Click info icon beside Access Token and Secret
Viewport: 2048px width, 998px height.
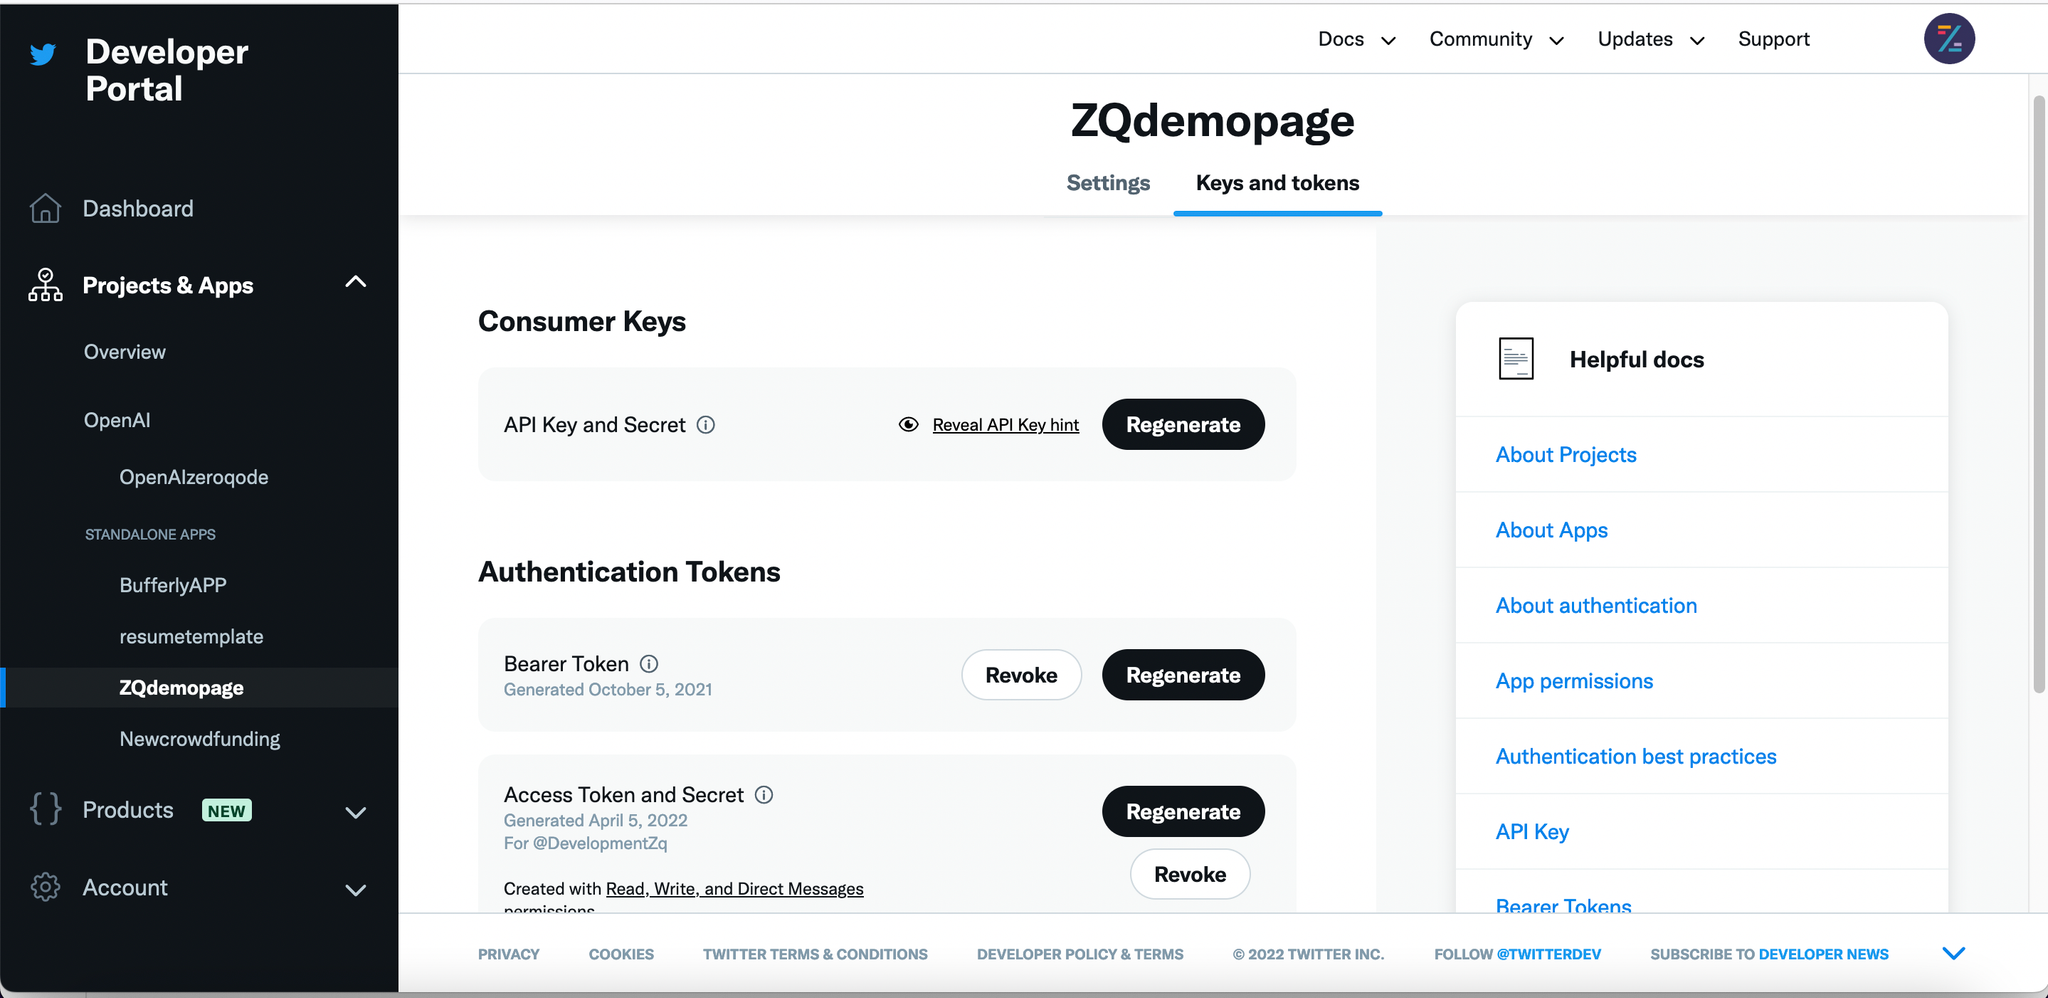tap(764, 795)
